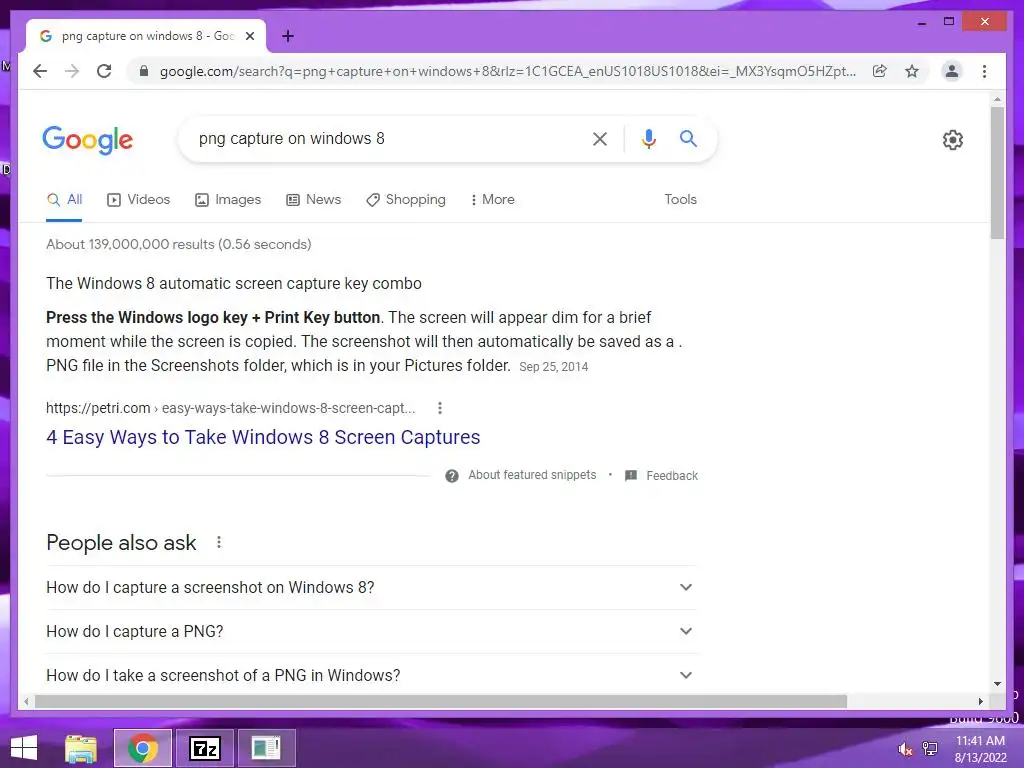Reload the current page
The image size is (1024, 768).
(x=104, y=71)
